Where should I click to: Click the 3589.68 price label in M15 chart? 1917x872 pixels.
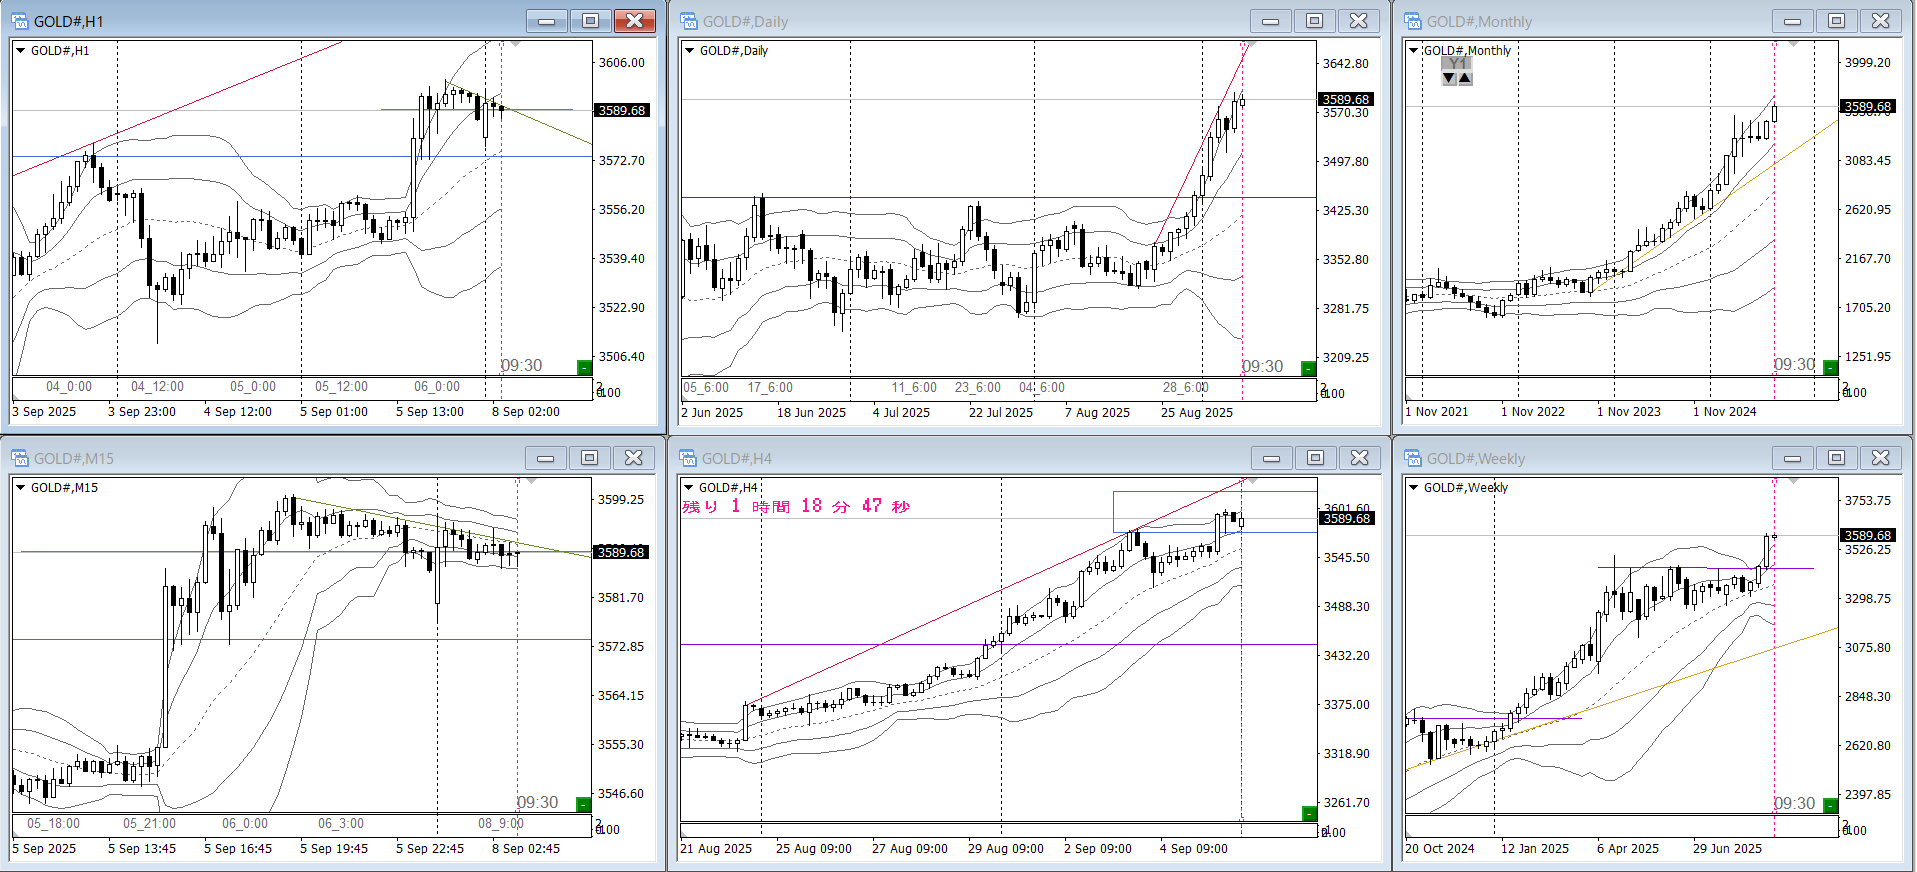coord(621,552)
